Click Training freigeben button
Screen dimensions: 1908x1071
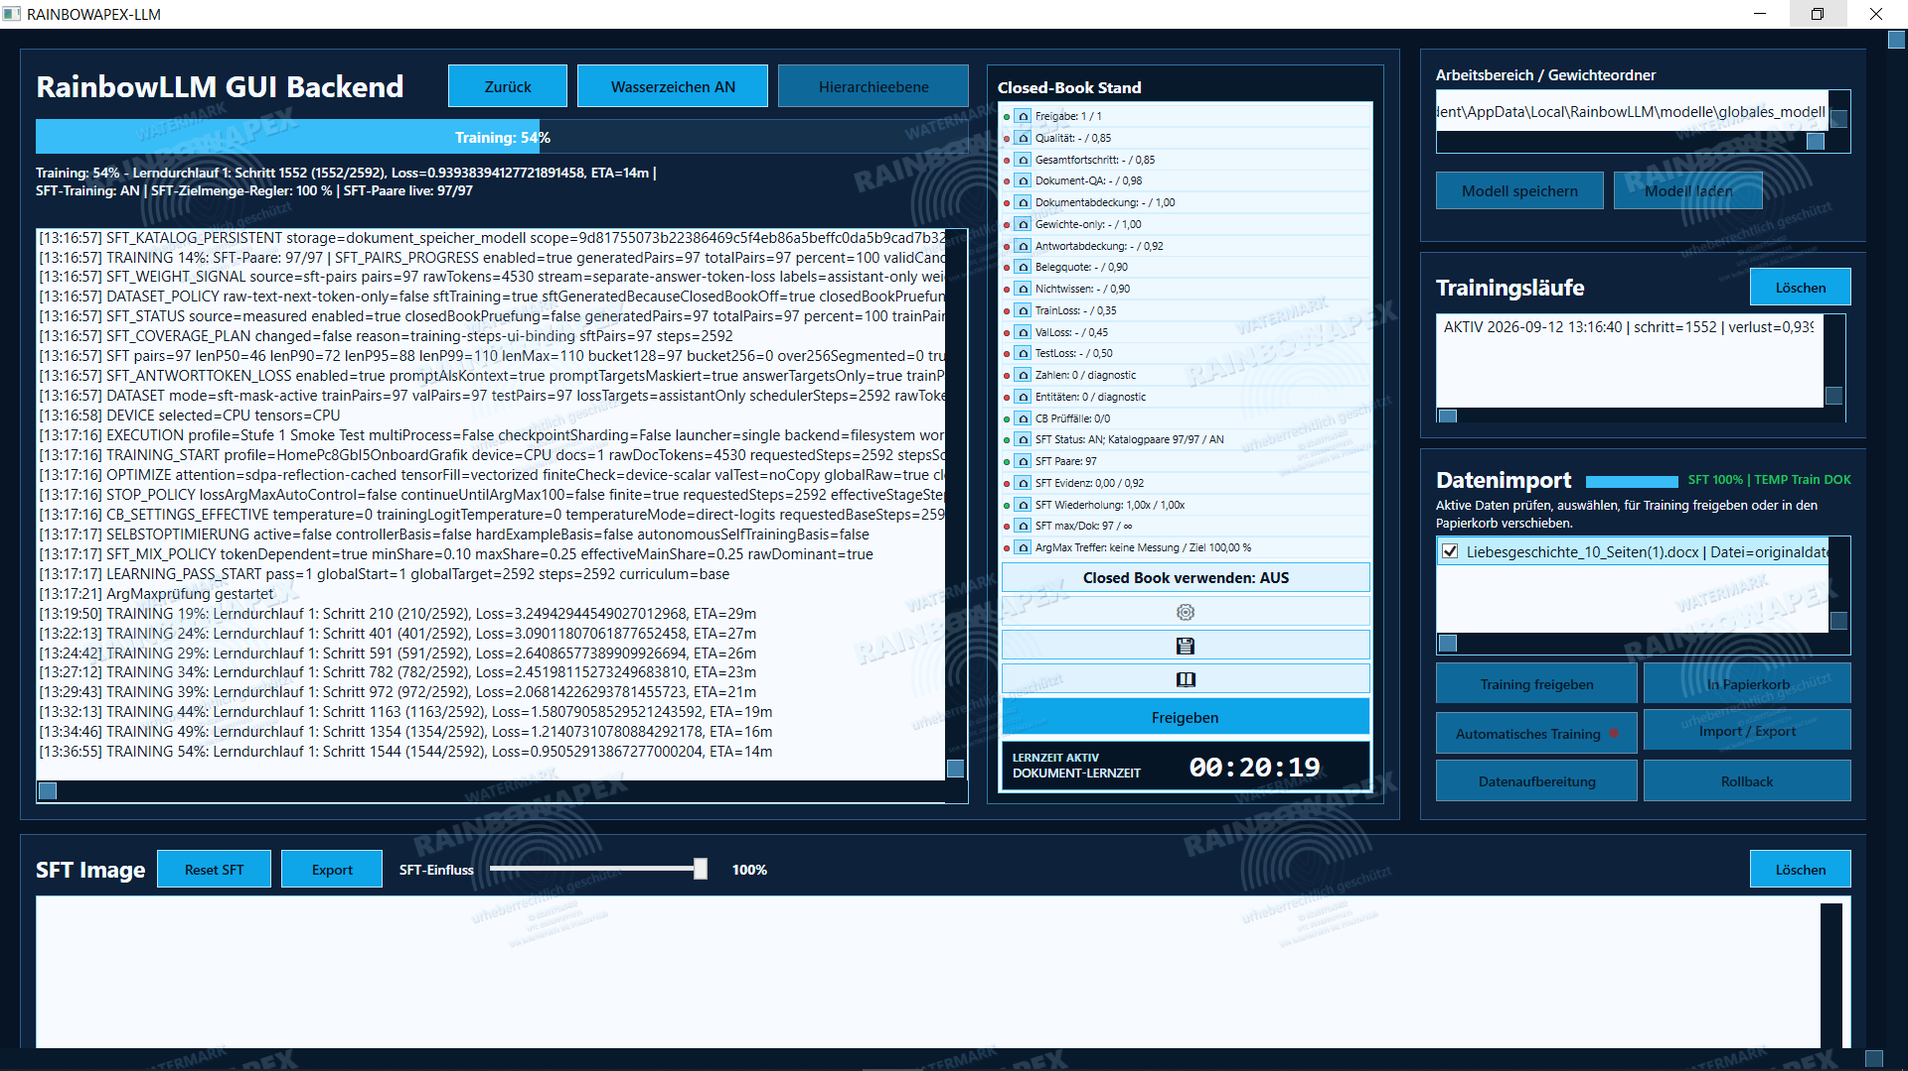[1536, 684]
